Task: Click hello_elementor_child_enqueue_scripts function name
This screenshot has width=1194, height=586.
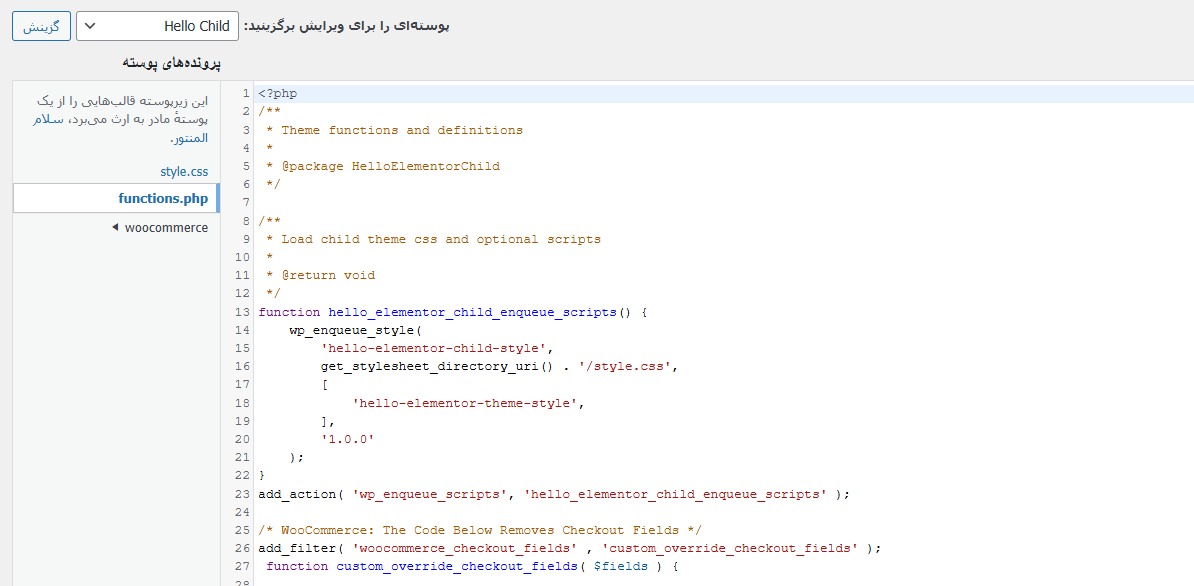Action: click(474, 312)
